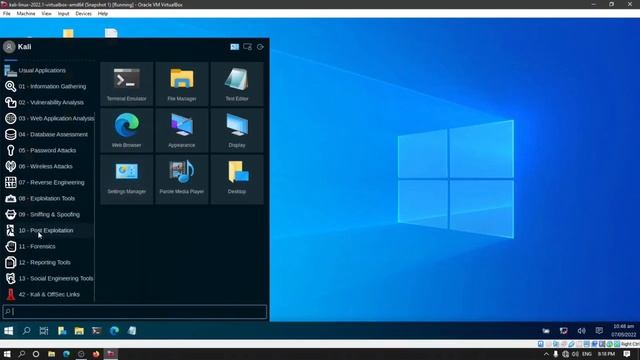Click volume icon in Kali panel tray
The image size is (640, 360).
coord(582,331)
